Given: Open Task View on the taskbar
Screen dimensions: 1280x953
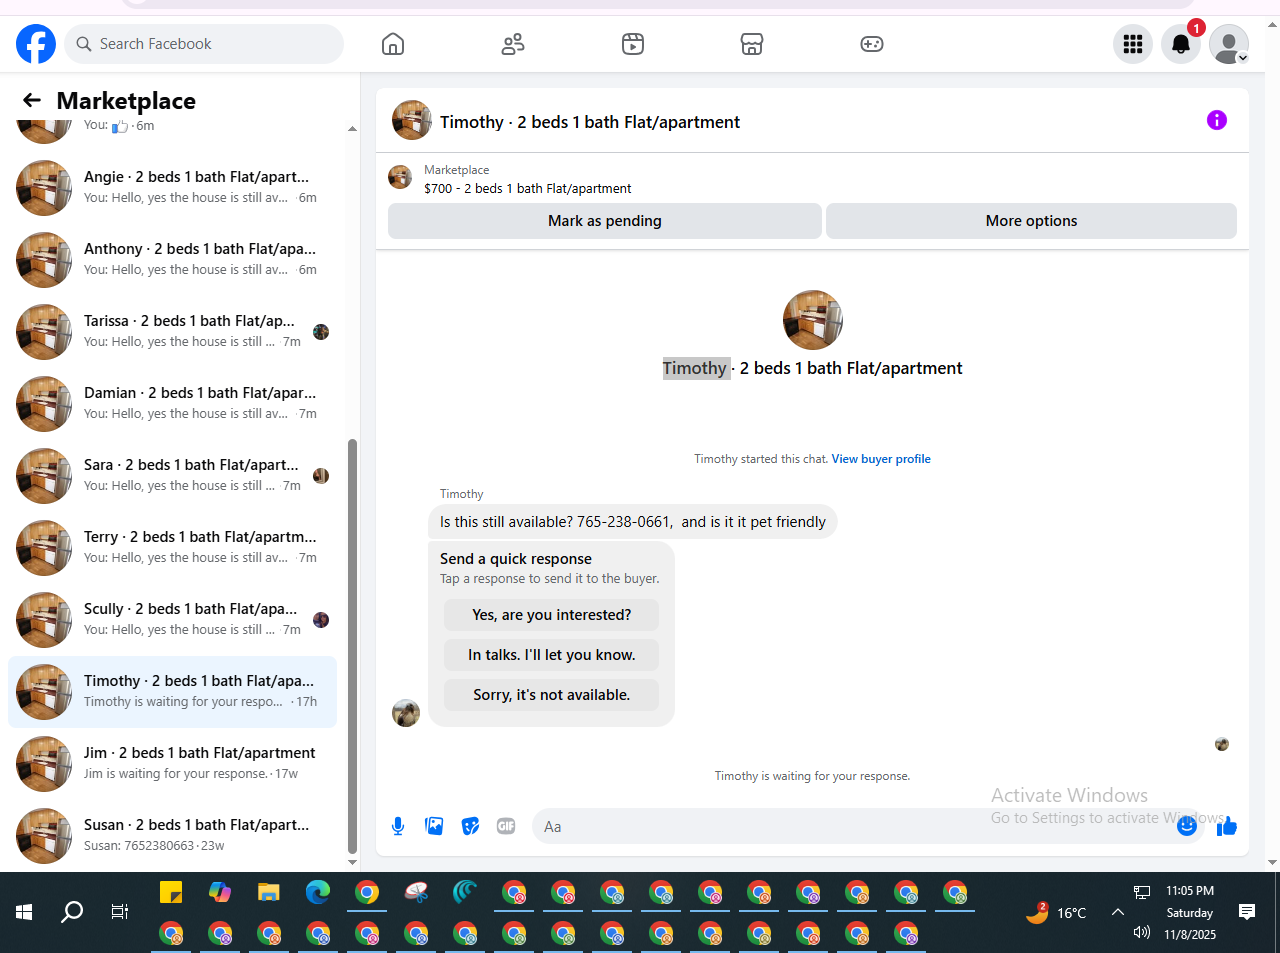Looking at the screenshot, I should click(120, 912).
